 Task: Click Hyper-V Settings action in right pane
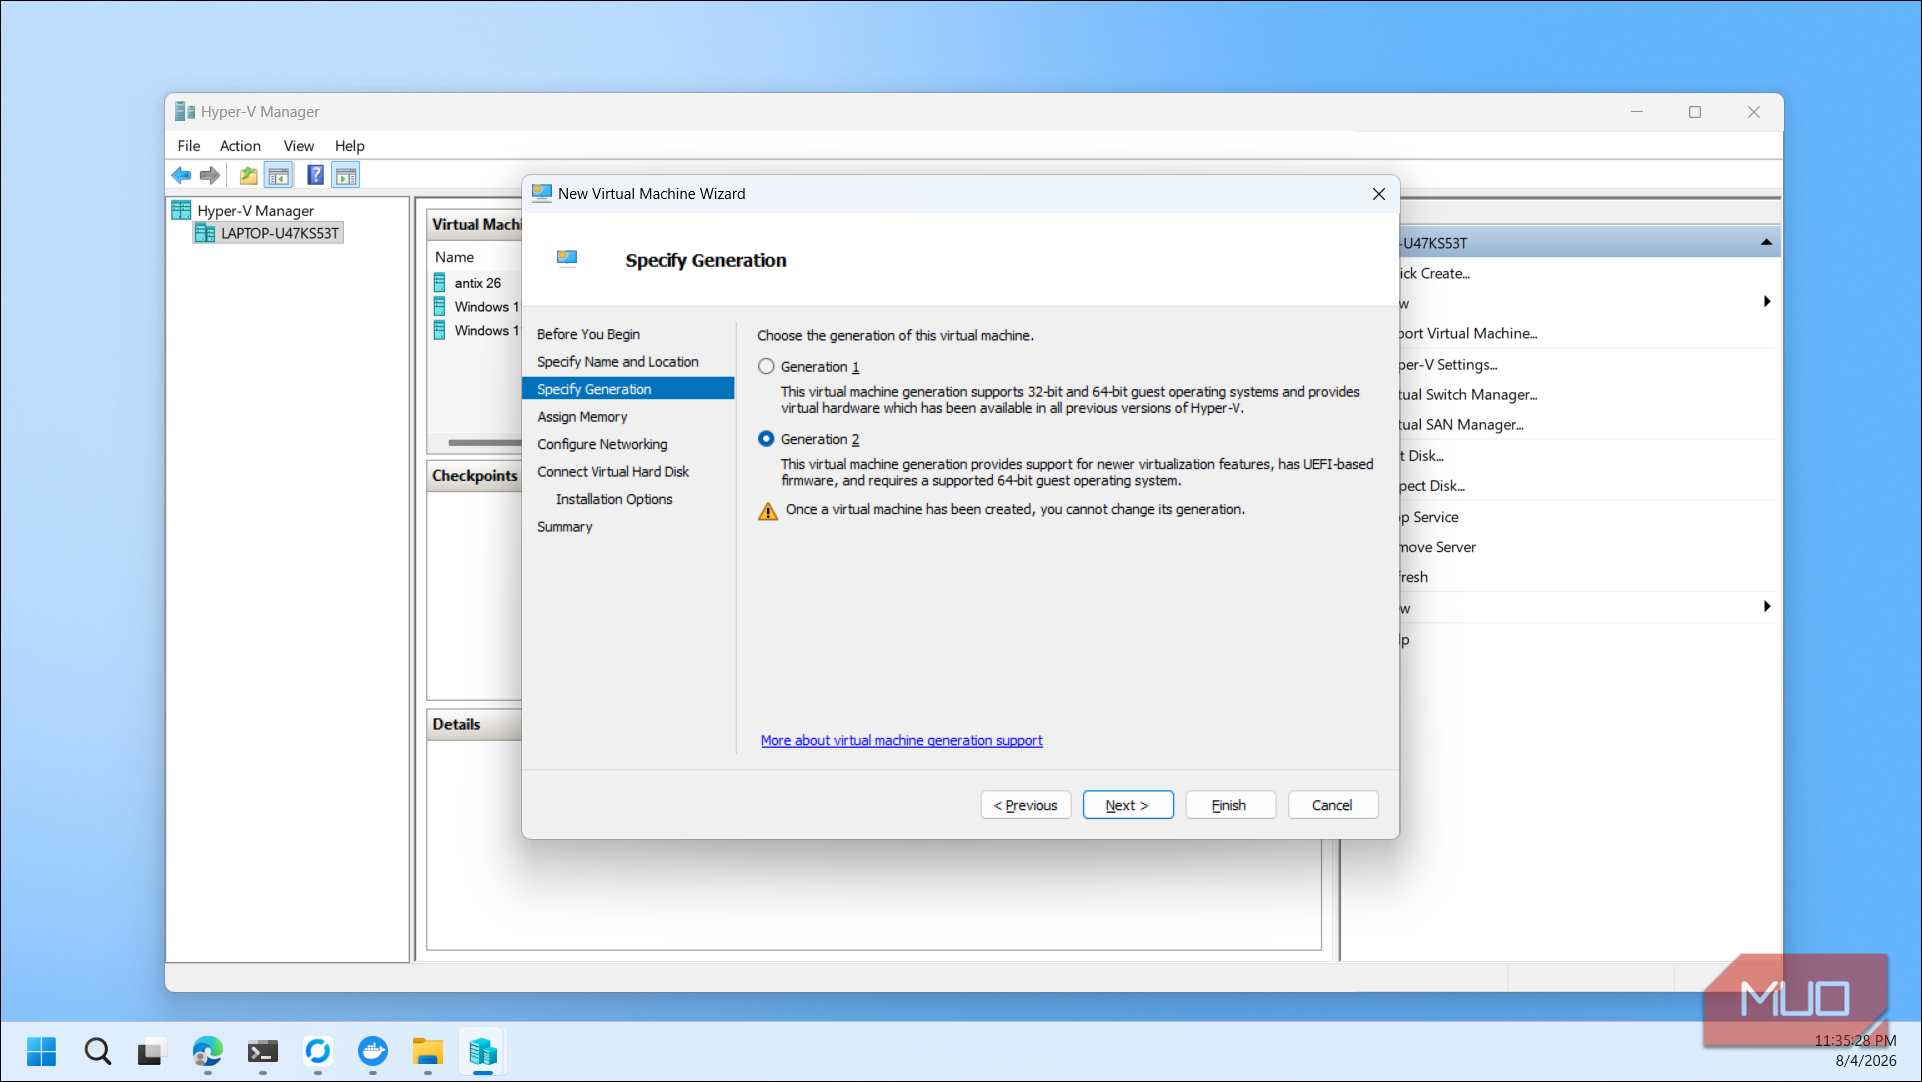pyautogui.click(x=1448, y=365)
